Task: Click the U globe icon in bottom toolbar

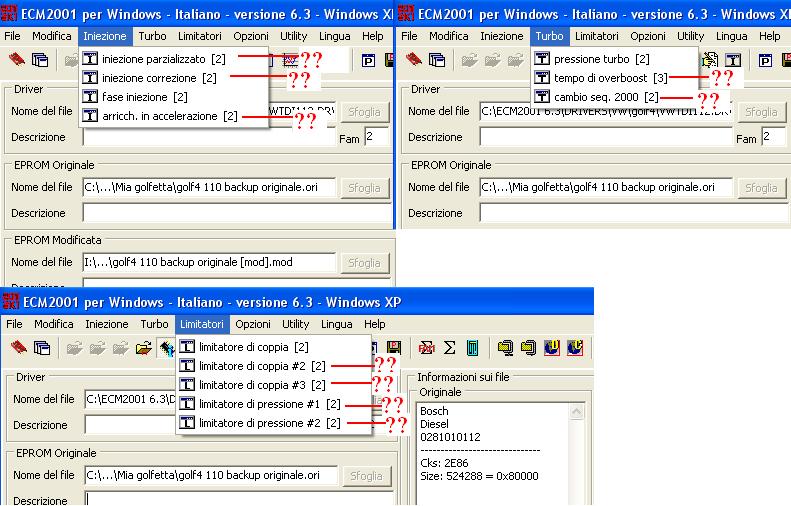Action: (x=552, y=348)
